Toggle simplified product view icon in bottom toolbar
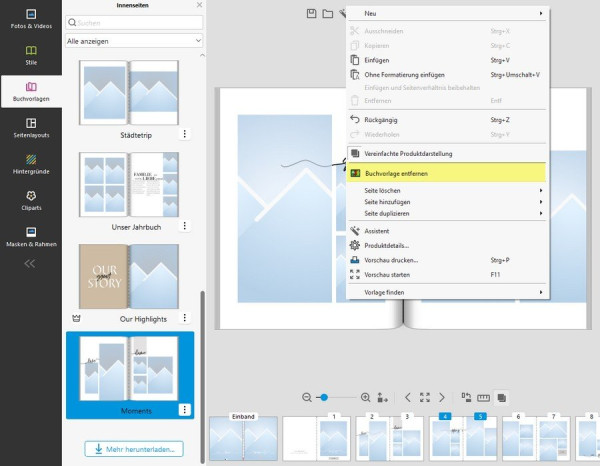The width and height of the screenshot is (600, 466). (501, 398)
